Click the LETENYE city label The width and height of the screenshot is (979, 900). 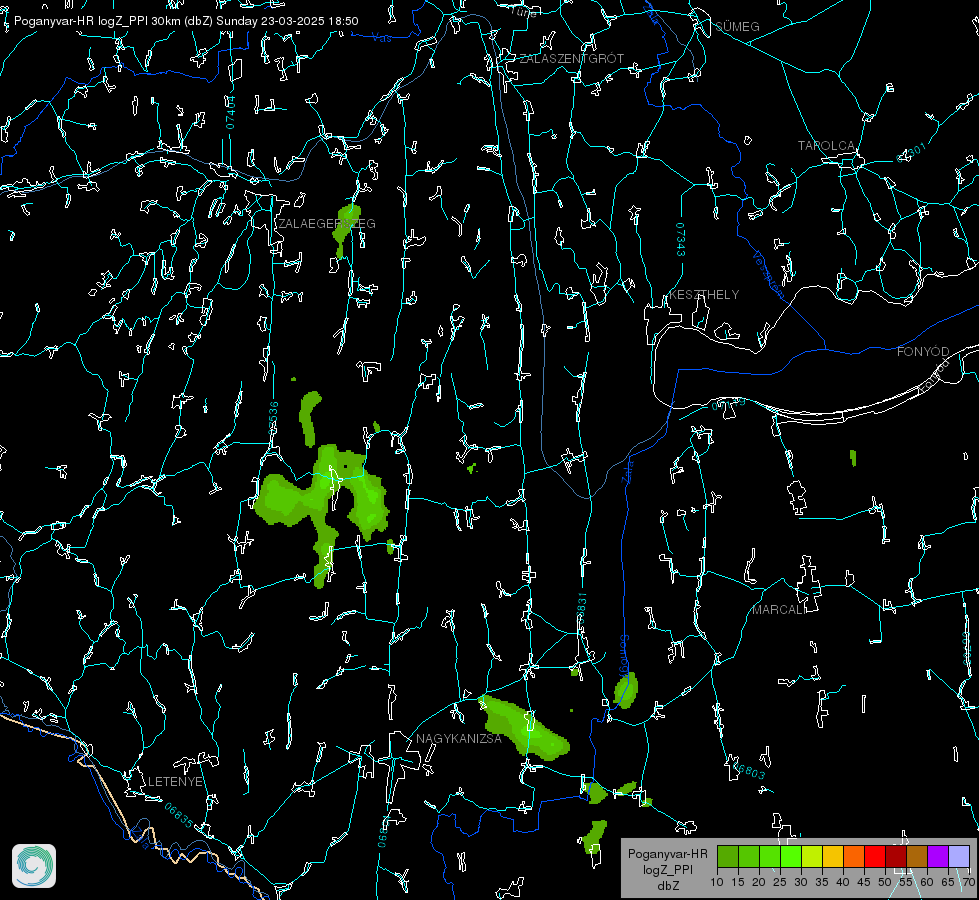tap(175, 781)
